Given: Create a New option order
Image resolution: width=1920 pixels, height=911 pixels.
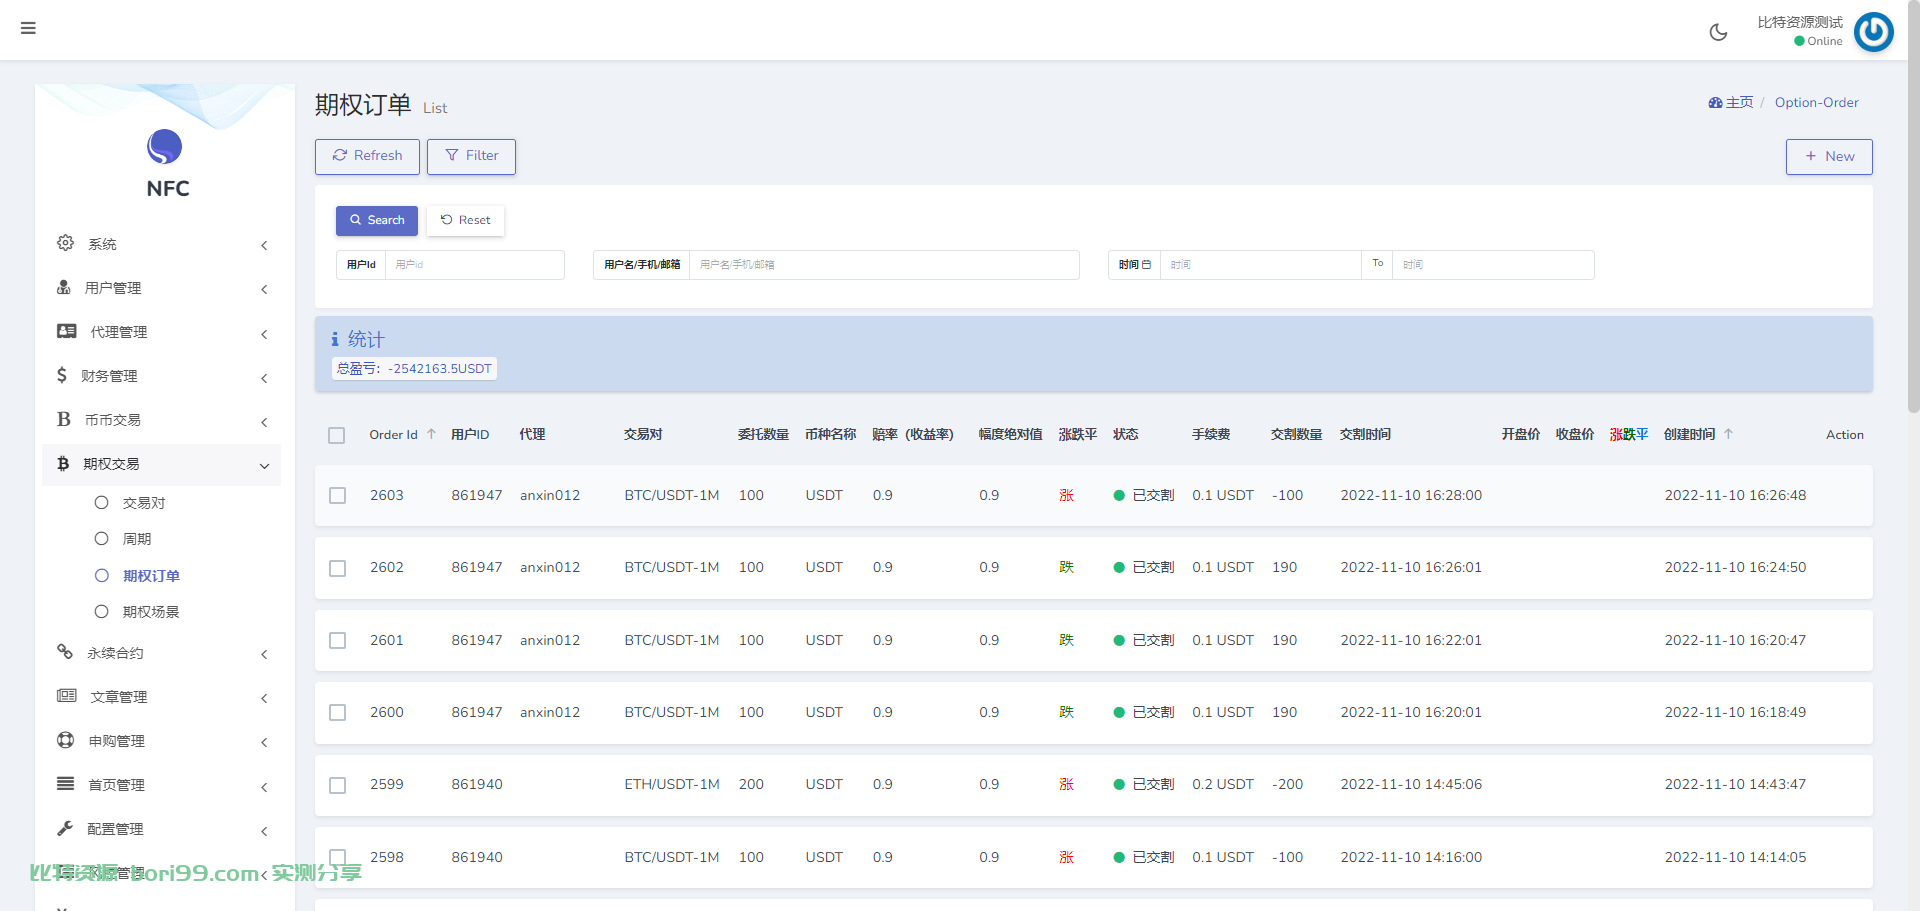Looking at the screenshot, I should (1829, 156).
